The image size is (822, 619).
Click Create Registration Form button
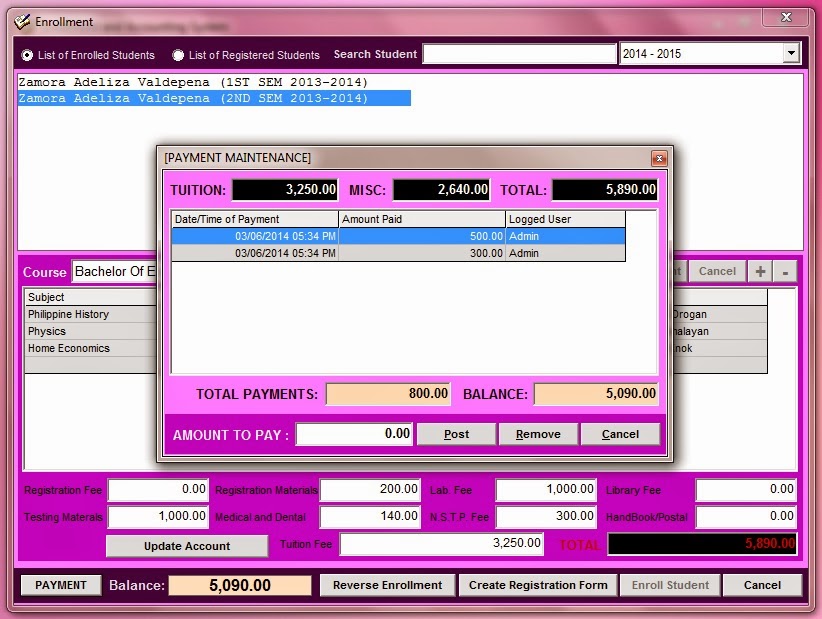[x=538, y=585]
